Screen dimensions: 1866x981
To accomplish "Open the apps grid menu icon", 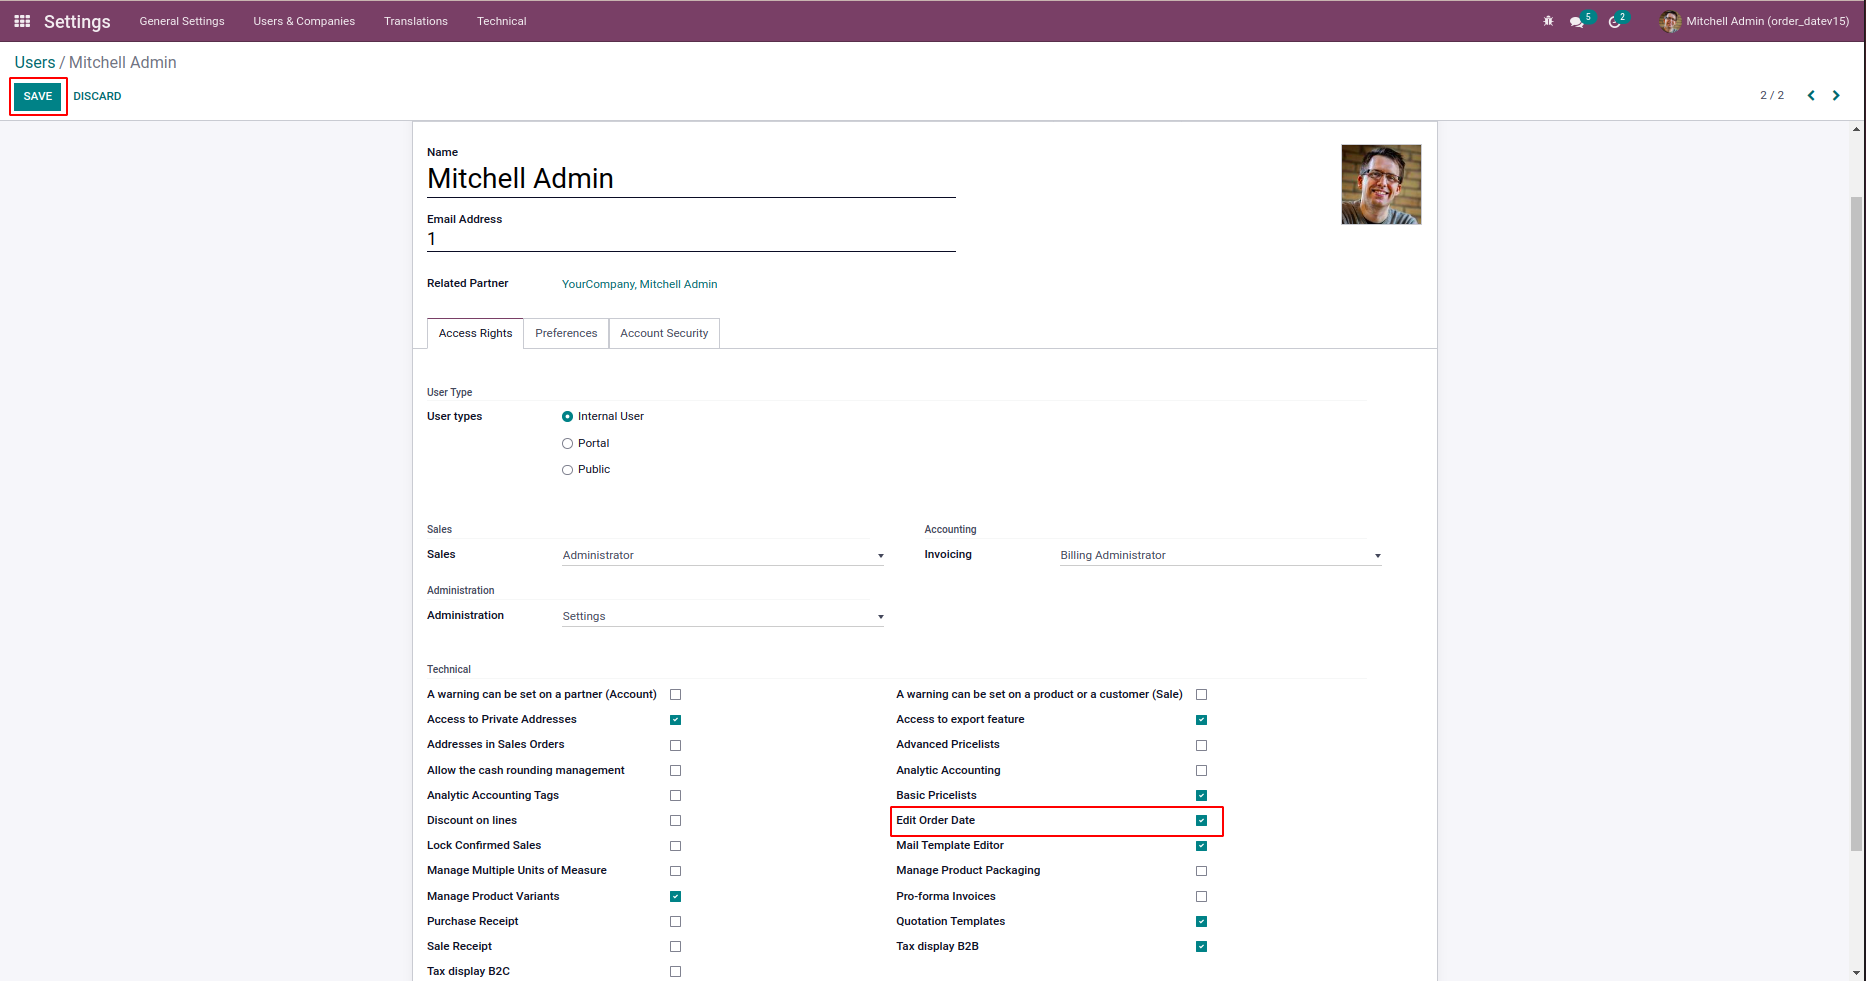I will tap(22, 21).
